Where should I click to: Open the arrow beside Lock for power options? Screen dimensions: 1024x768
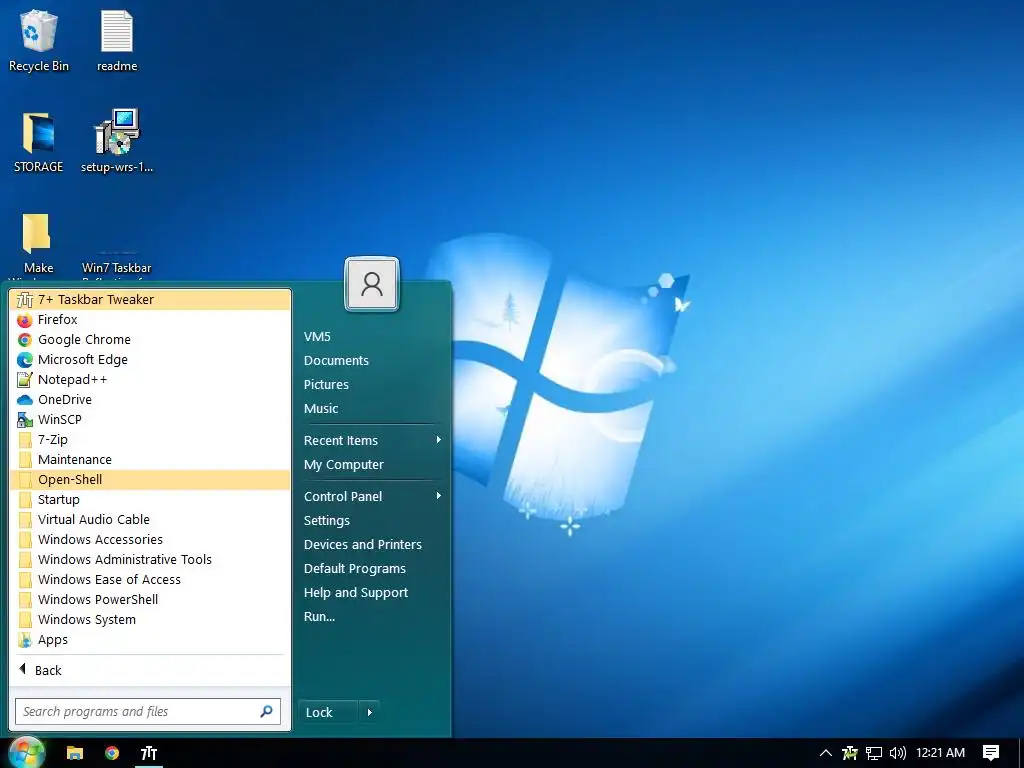[370, 712]
